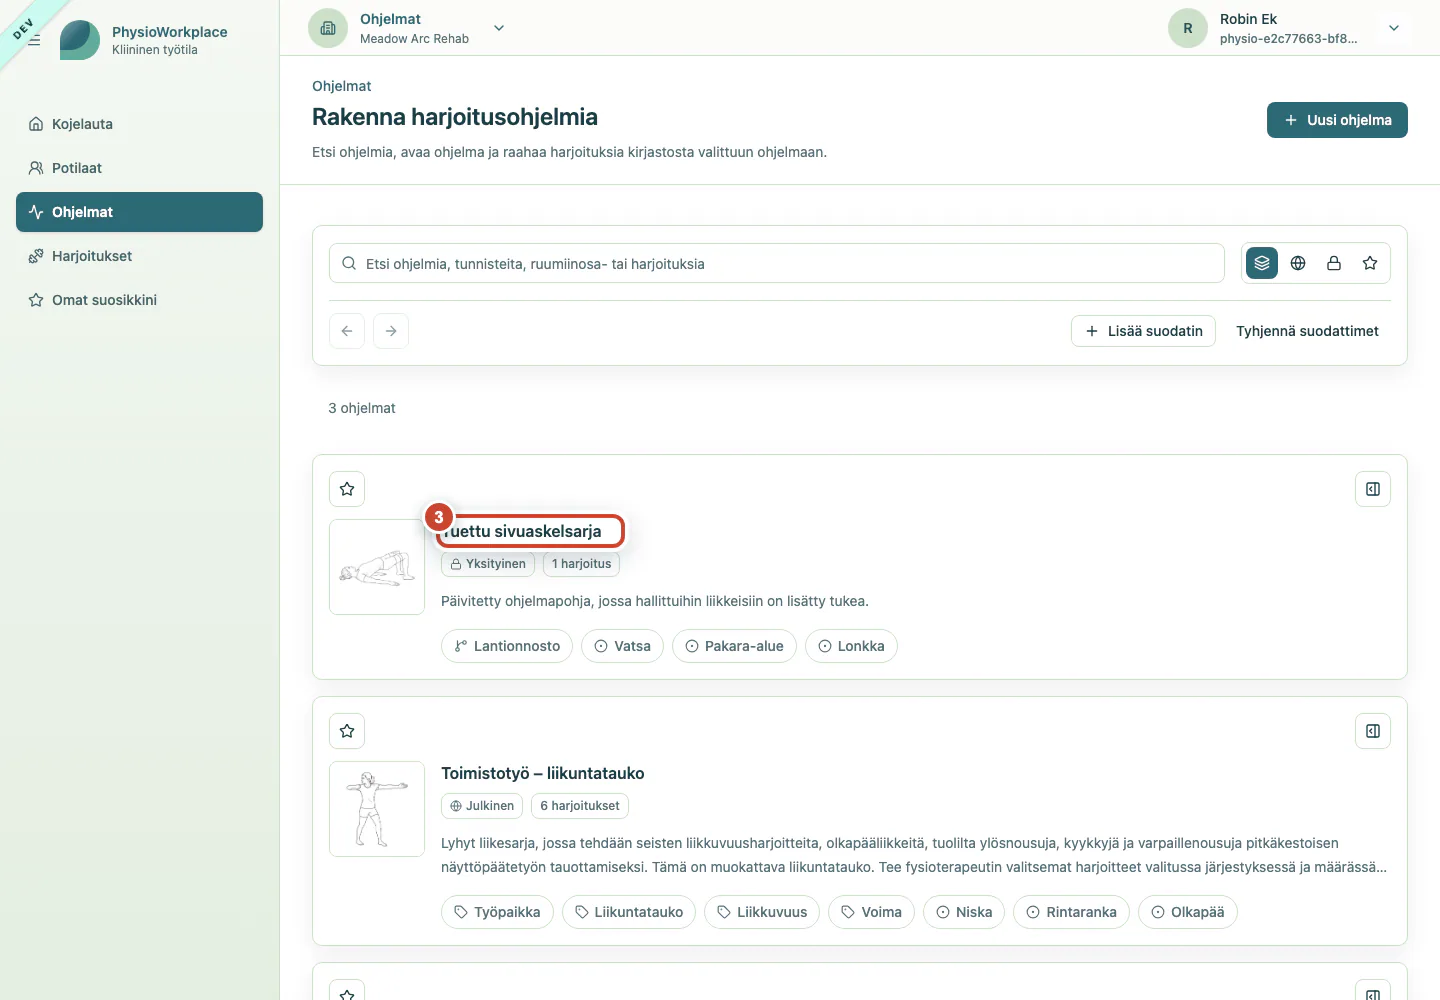Favorite the Toimistotyö – liikuntatauko star
Screen dimensions: 1440x1000
point(347,731)
